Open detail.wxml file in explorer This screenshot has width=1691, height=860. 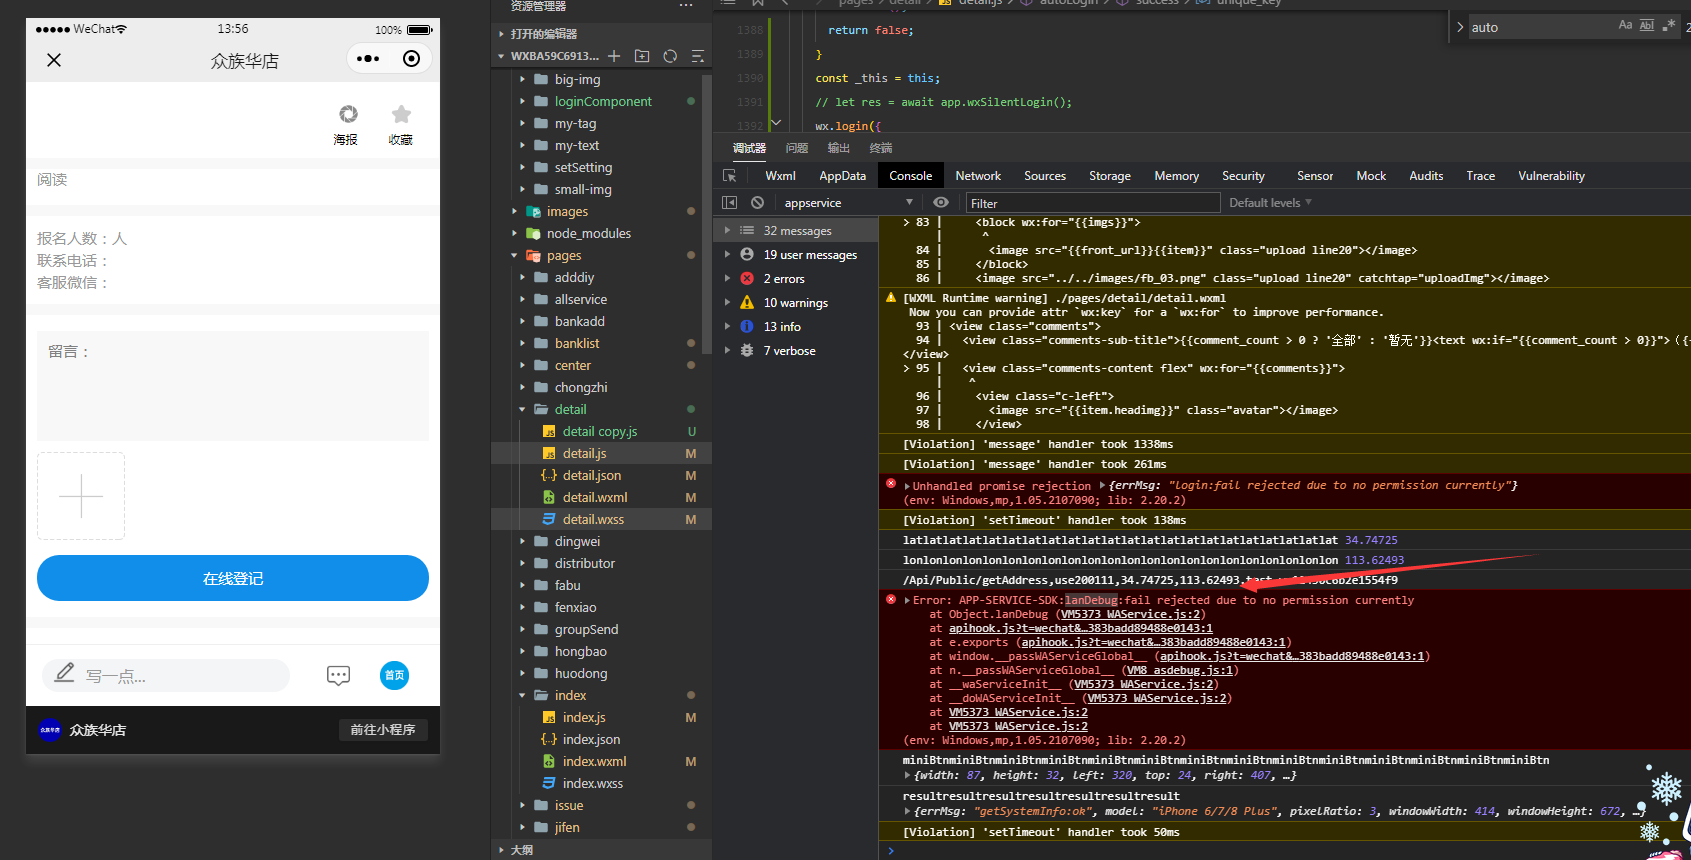(x=595, y=497)
